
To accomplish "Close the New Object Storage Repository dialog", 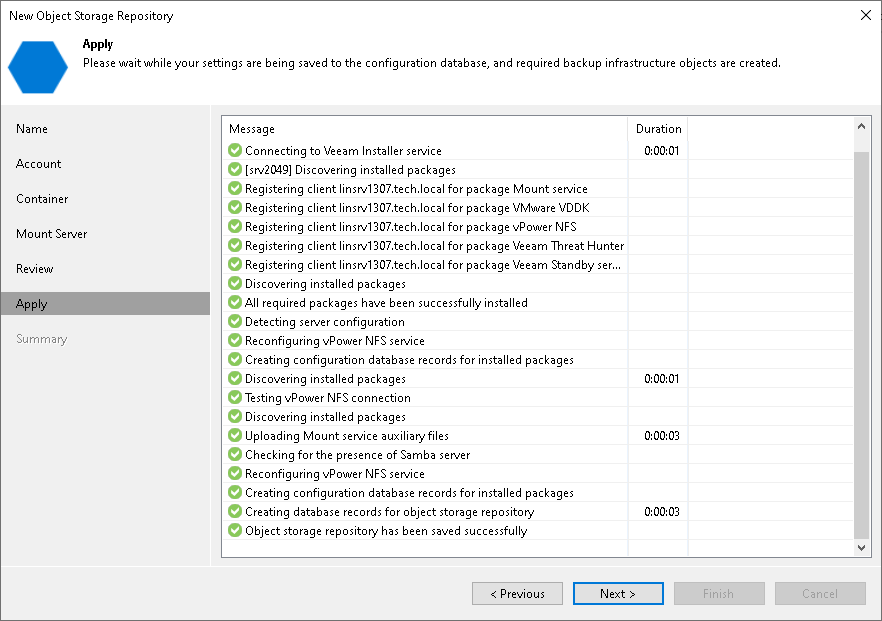I will pos(866,15).
